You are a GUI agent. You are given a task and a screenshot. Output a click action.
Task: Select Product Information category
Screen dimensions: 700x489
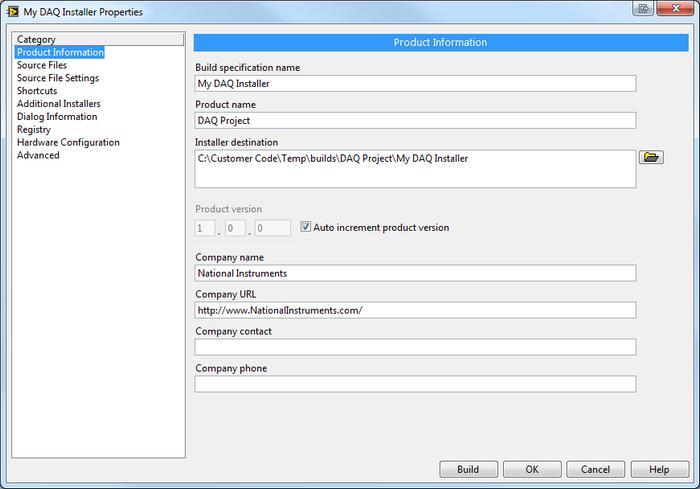pos(60,52)
